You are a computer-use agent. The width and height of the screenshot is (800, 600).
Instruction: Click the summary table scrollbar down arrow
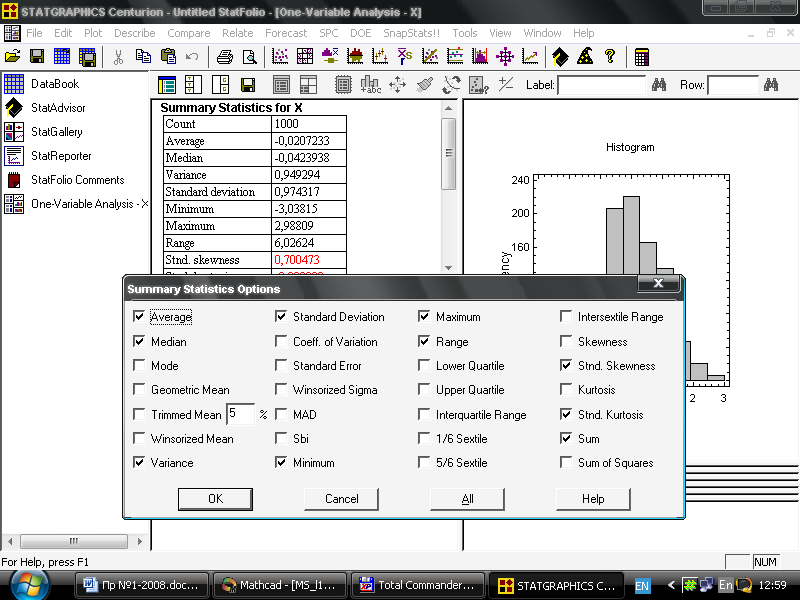coord(448,267)
